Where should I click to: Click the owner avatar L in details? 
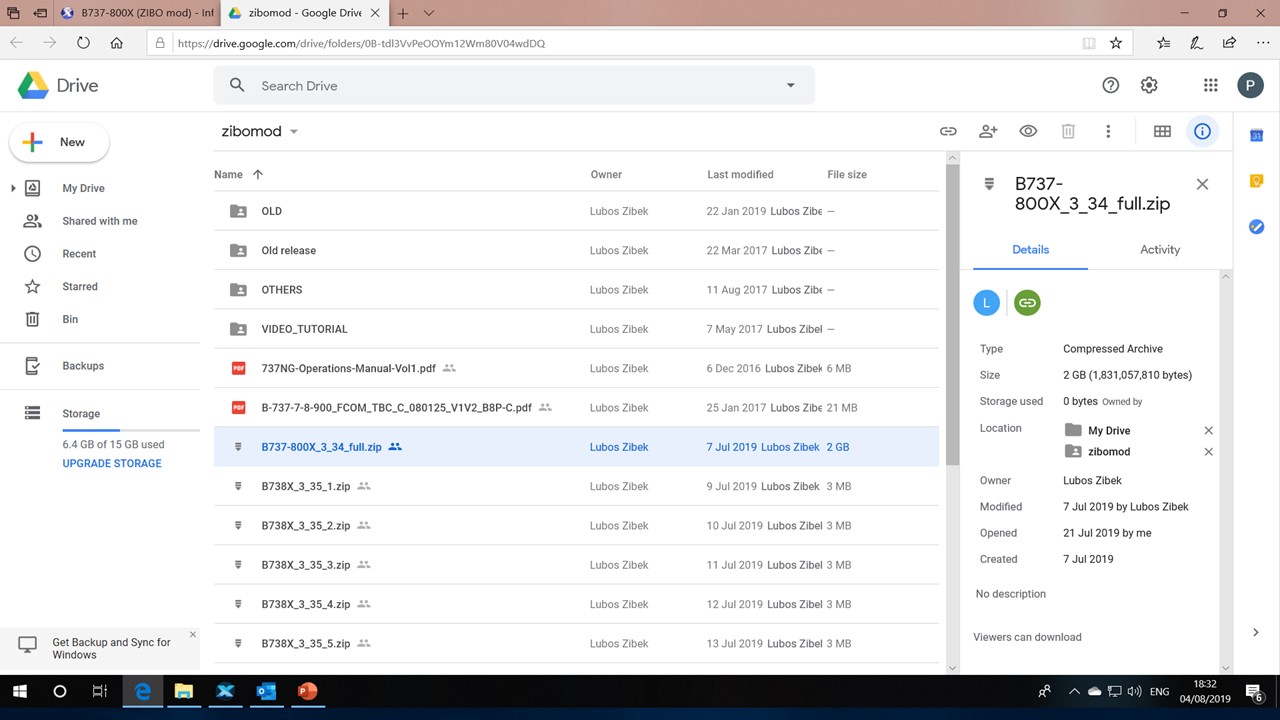coord(986,302)
